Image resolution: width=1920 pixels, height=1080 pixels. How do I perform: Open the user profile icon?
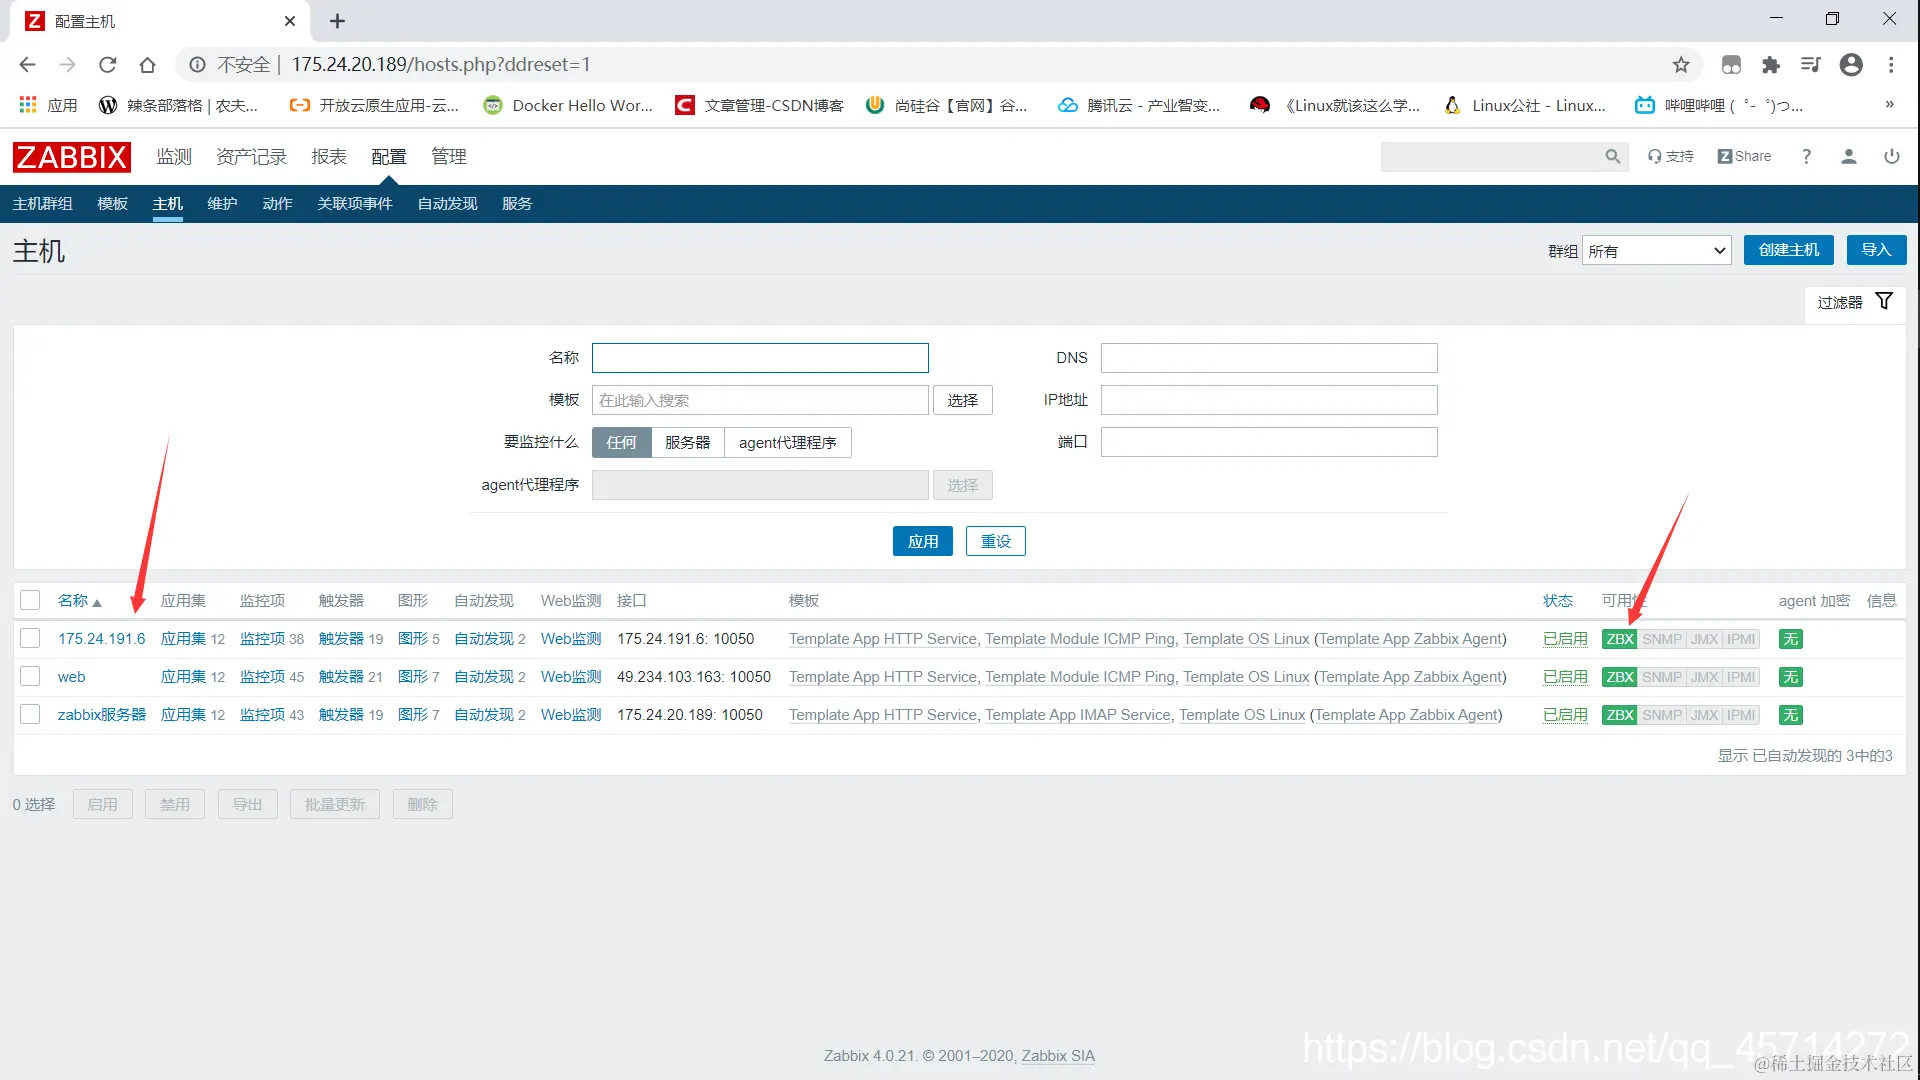[x=1848, y=157]
